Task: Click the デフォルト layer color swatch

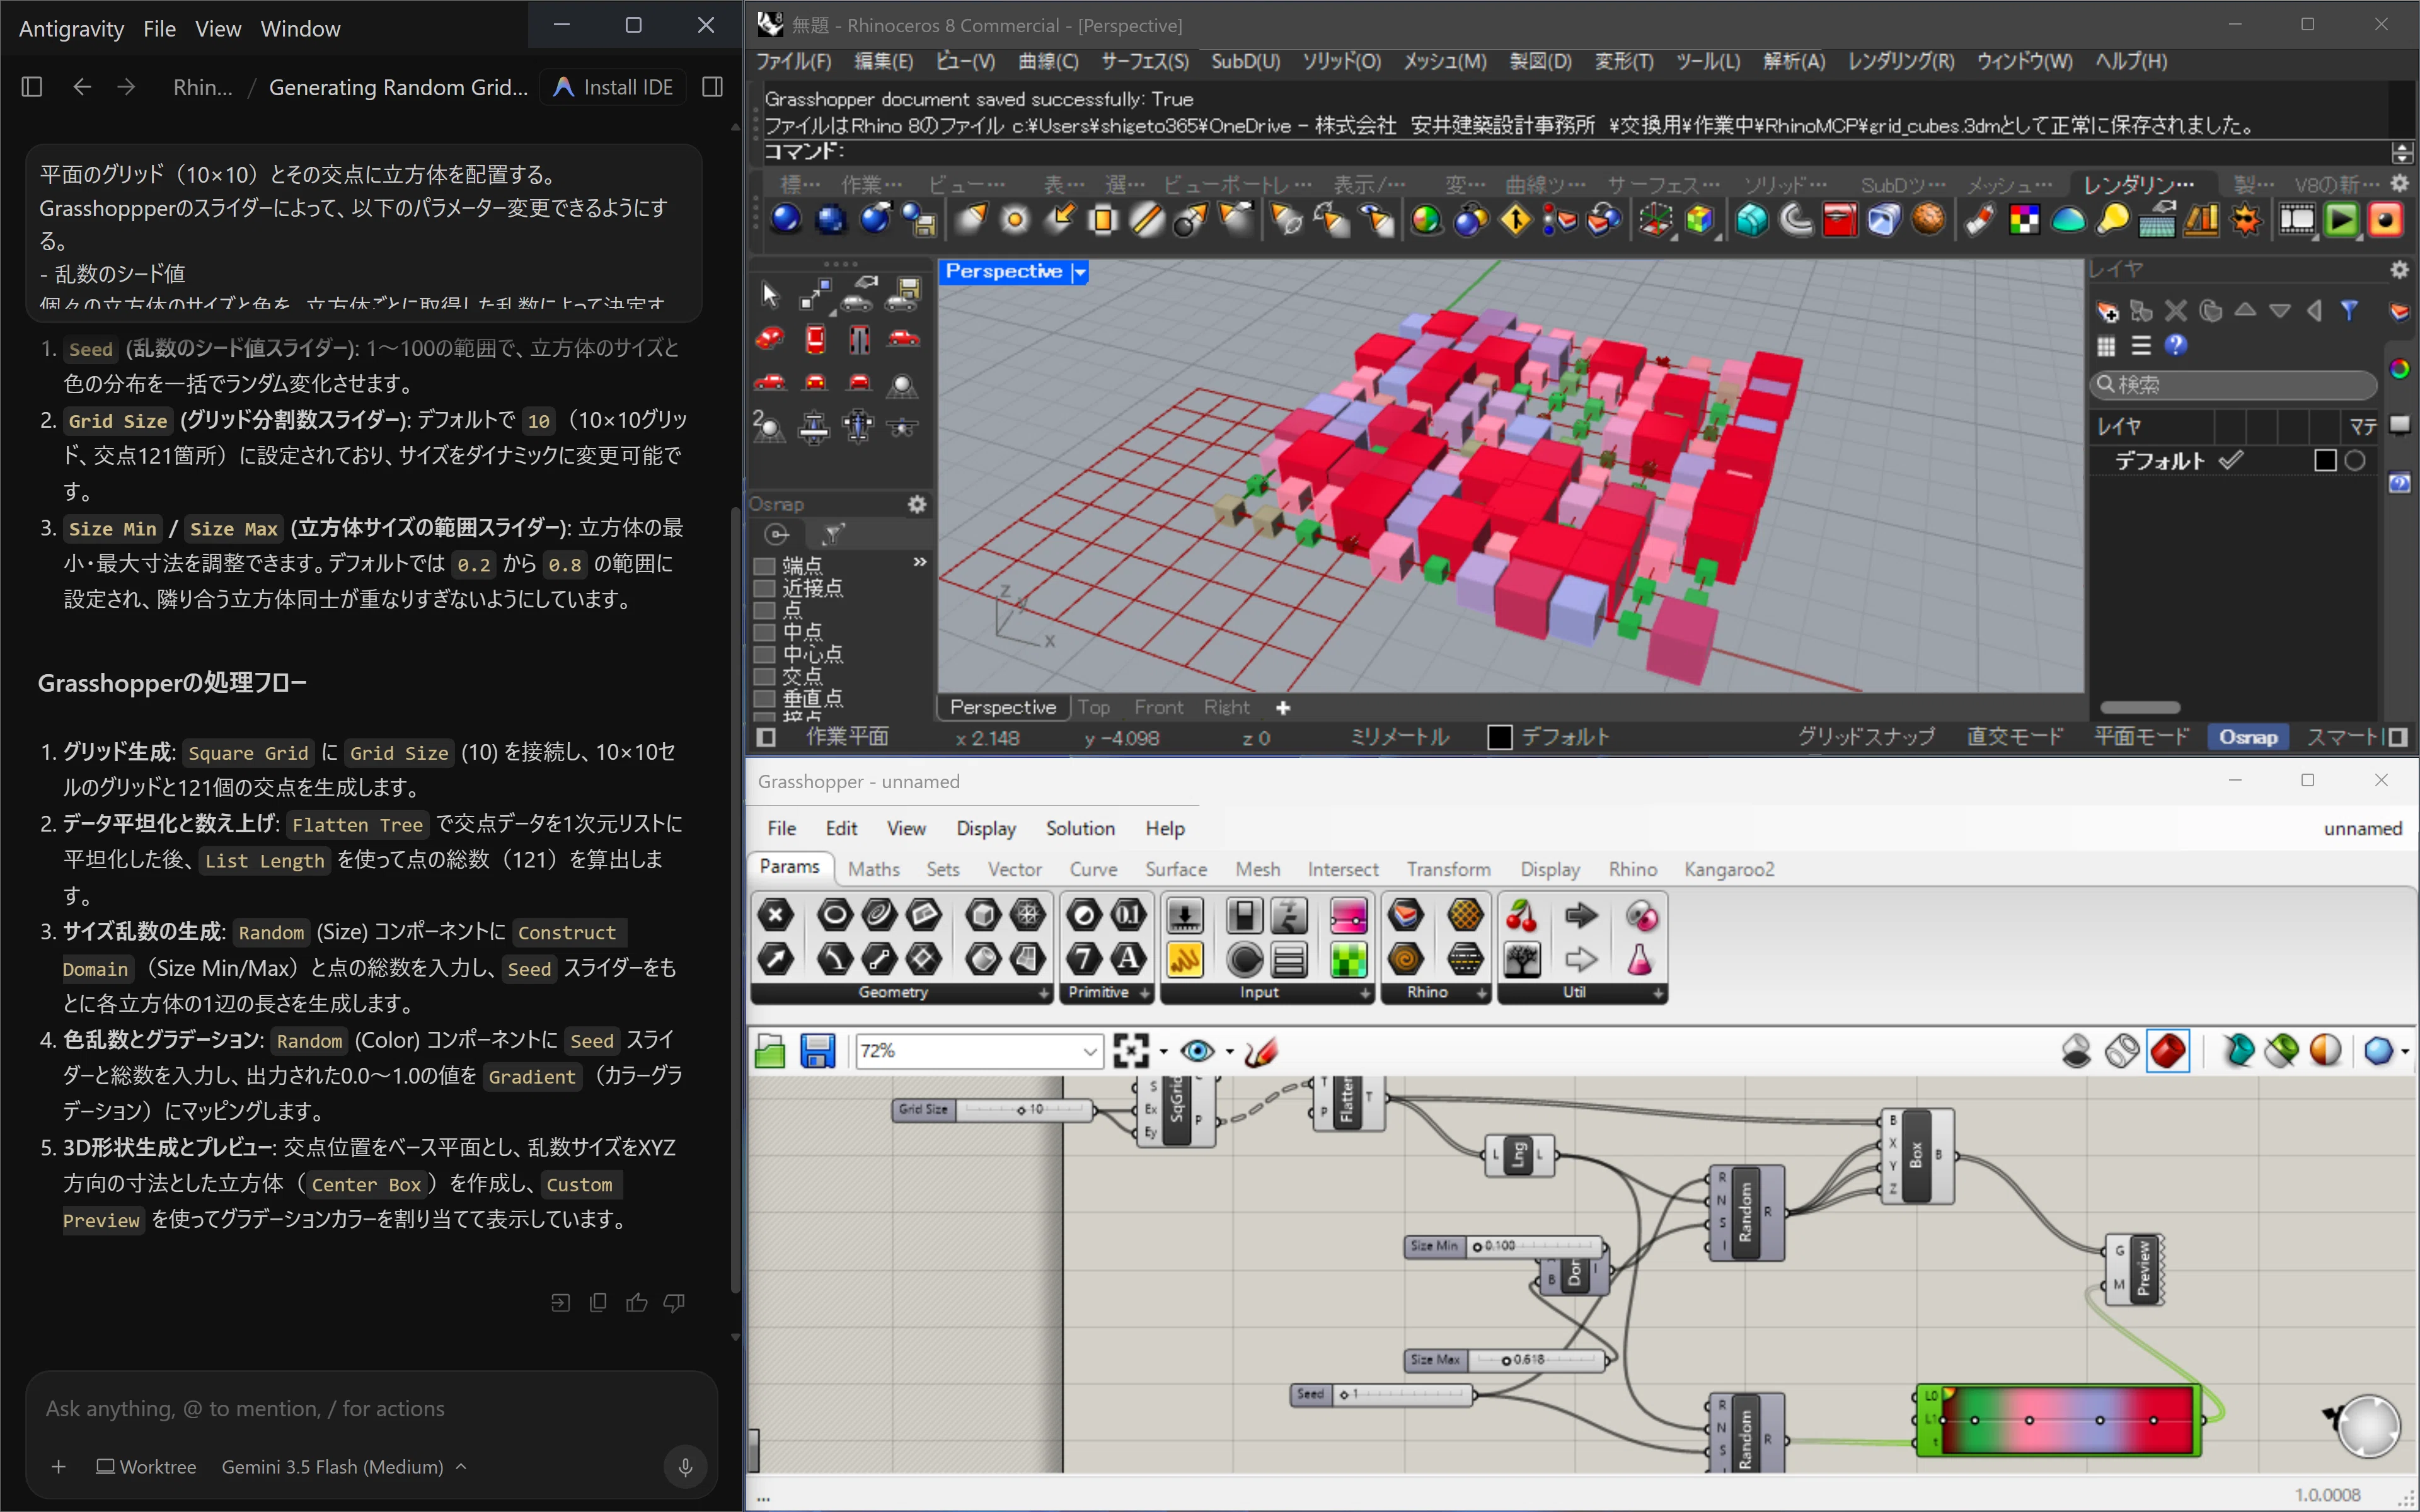Action: (x=2325, y=460)
